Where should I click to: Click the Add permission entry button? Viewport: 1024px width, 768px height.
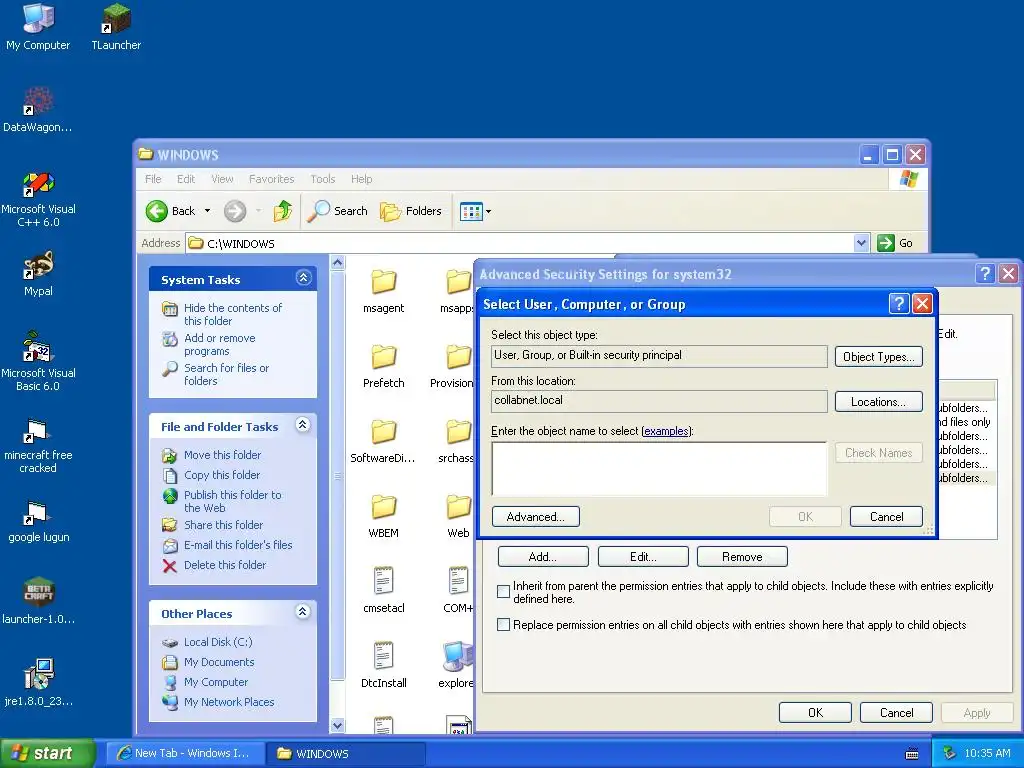543,556
